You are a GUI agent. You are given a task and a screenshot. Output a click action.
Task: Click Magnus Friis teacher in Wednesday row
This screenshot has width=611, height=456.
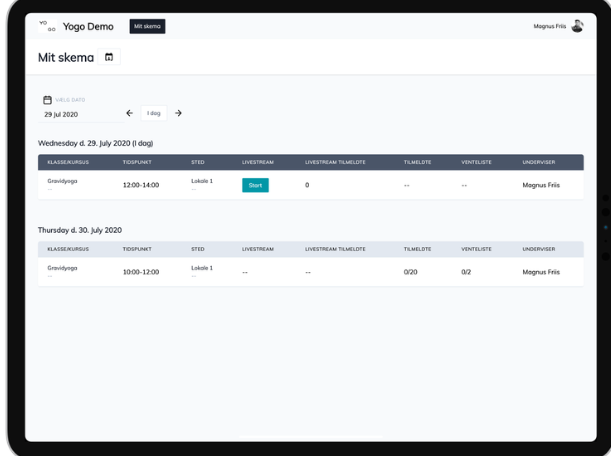point(541,185)
